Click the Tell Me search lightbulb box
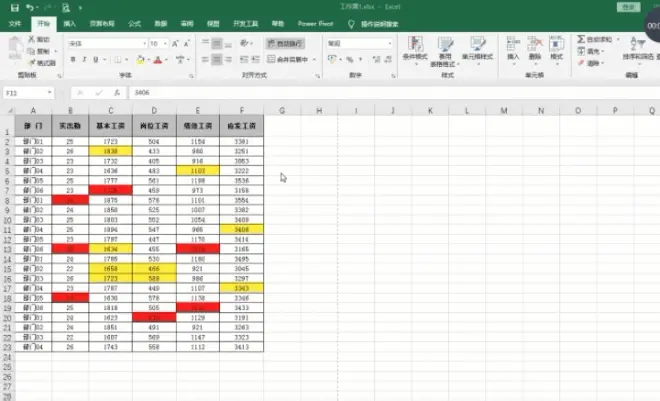 coord(373,24)
